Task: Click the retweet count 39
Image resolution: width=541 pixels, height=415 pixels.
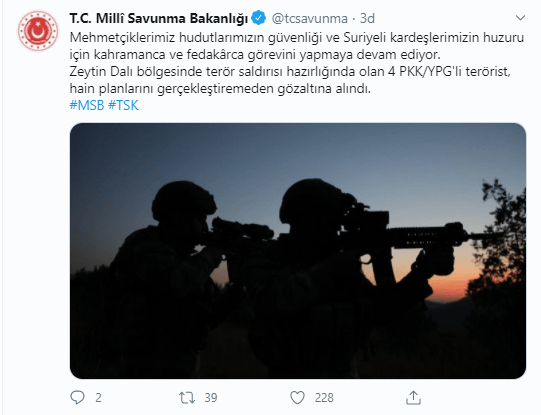Action: pyautogui.click(x=211, y=398)
